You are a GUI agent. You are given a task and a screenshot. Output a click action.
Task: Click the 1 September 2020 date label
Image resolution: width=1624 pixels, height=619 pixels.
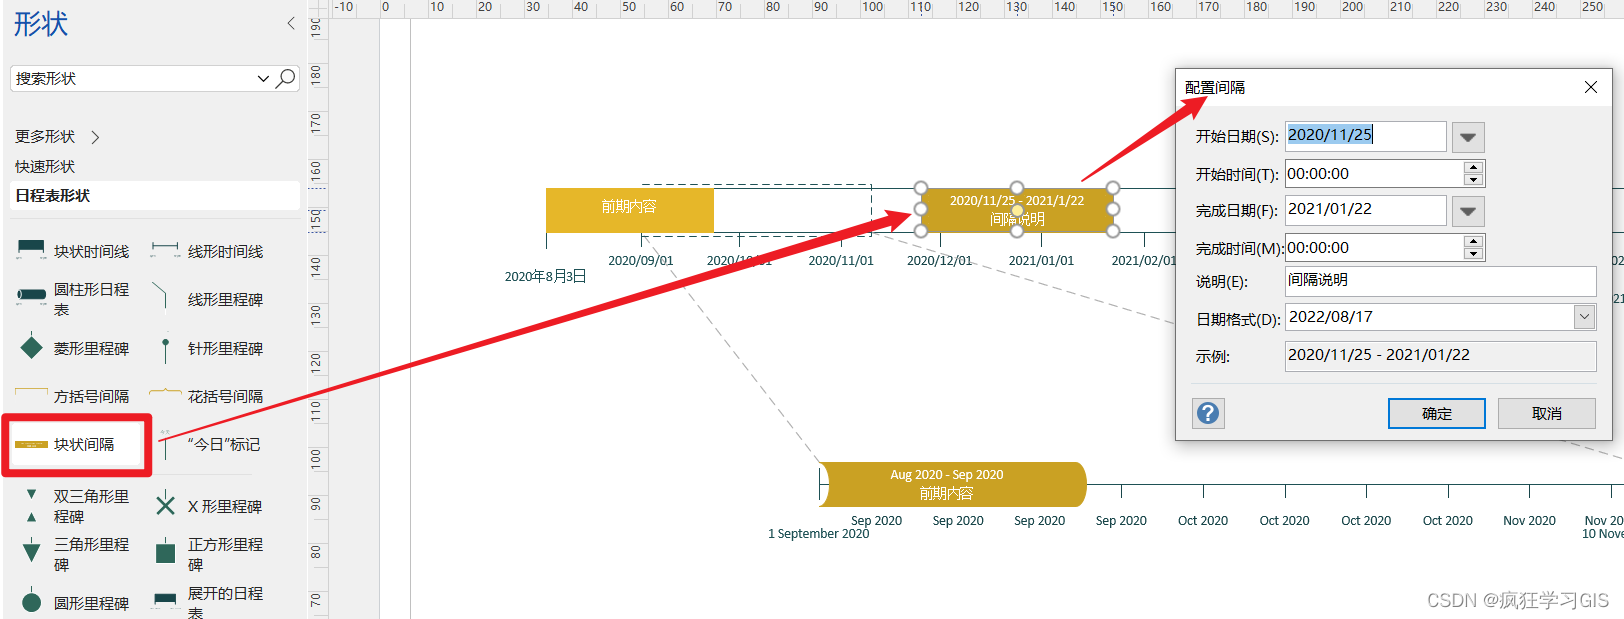tap(818, 534)
